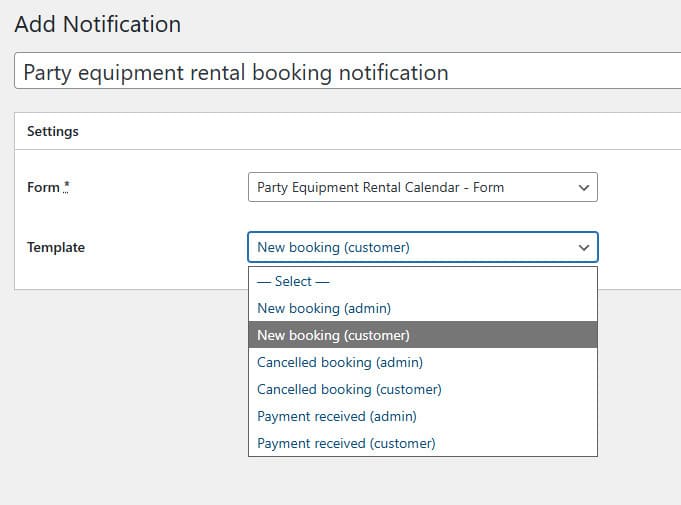
Task: Click the 'Form' field label
Action: click(x=43, y=187)
